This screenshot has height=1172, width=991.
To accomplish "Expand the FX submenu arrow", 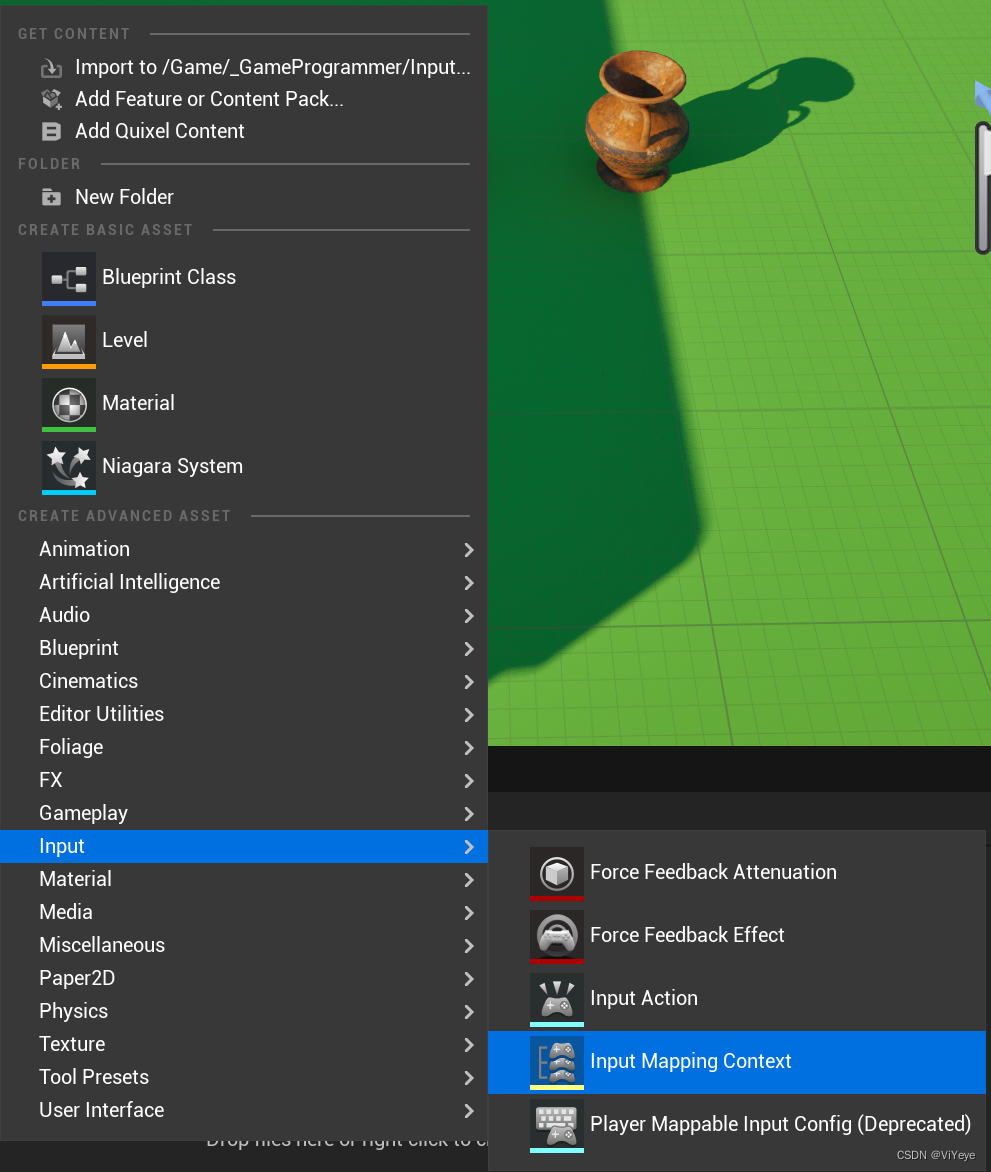I will click(469, 781).
